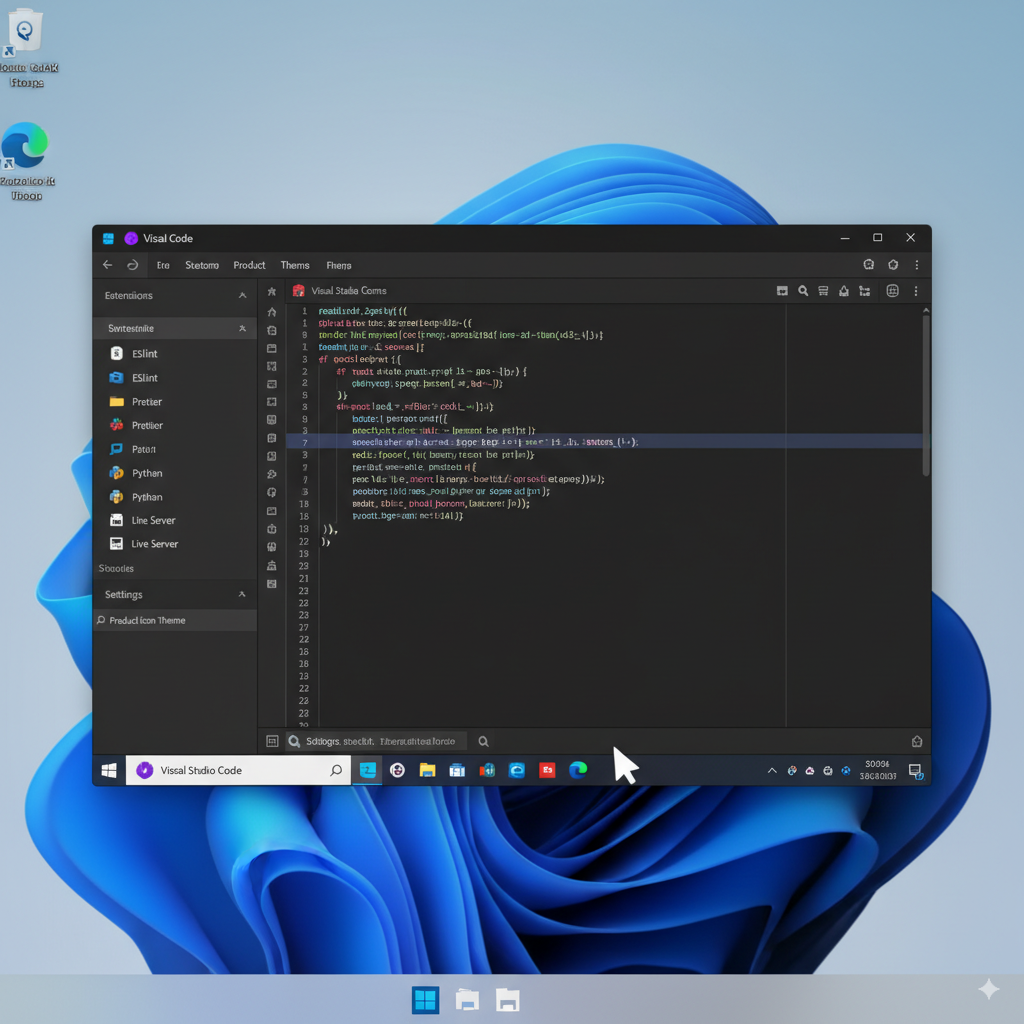Image resolution: width=1024 pixels, height=1024 pixels.
Task: Click the Swntestnite header row
Action: tap(175, 328)
